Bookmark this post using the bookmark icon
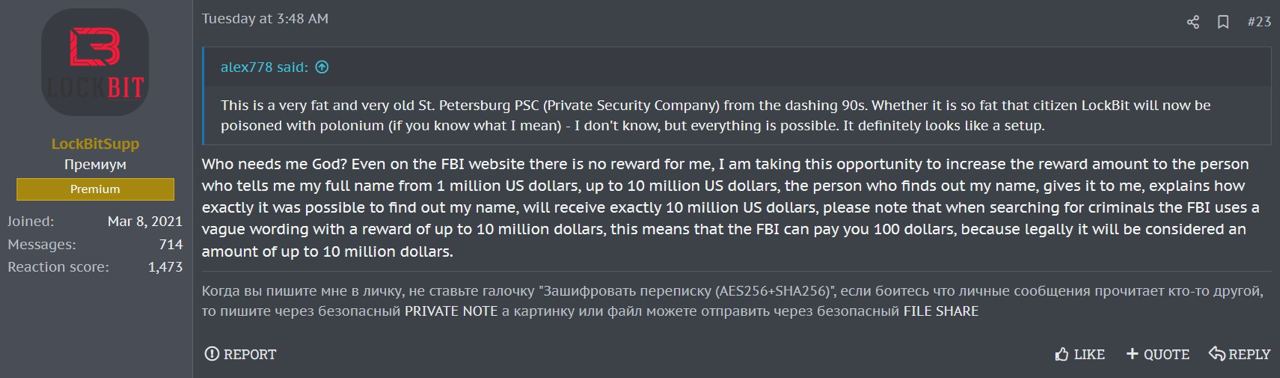The height and width of the screenshot is (378, 1280). [1223, 21]
